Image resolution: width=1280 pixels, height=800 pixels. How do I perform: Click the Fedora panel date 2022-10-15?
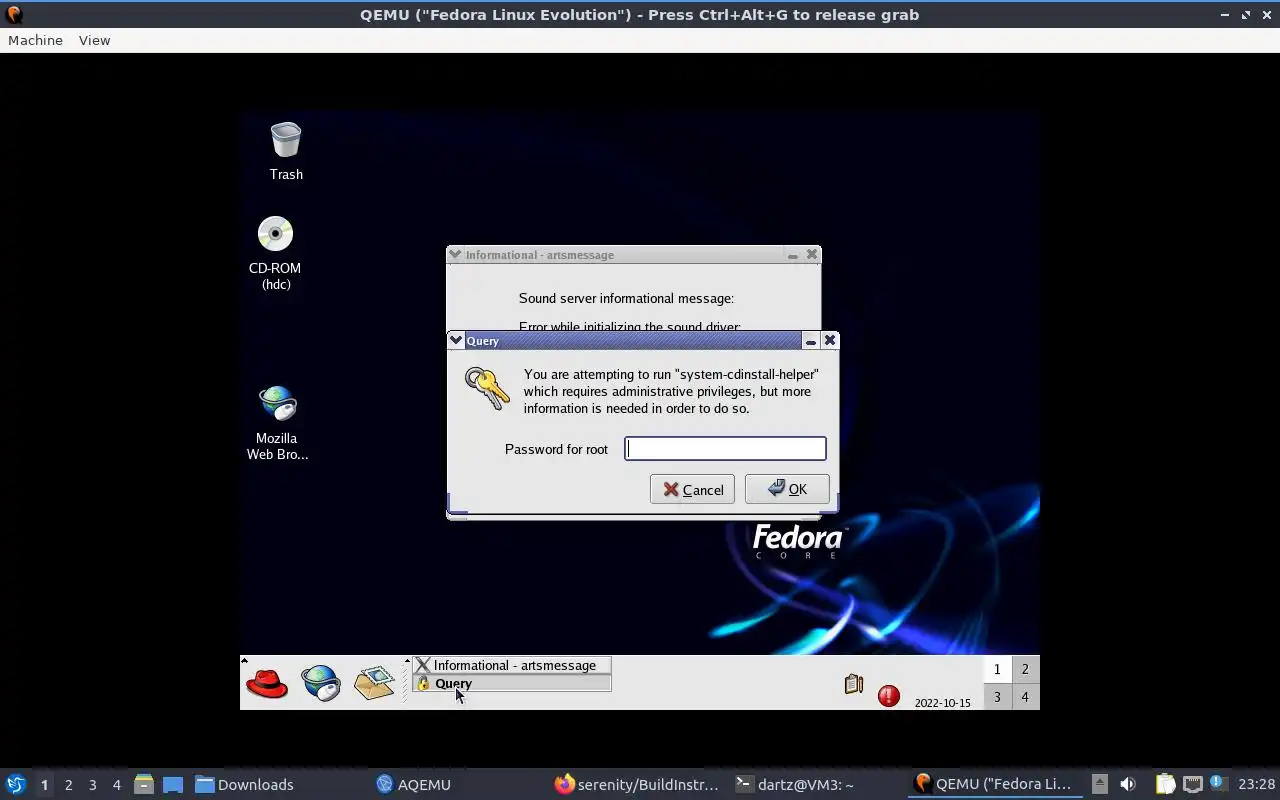[x=942, y=703]
